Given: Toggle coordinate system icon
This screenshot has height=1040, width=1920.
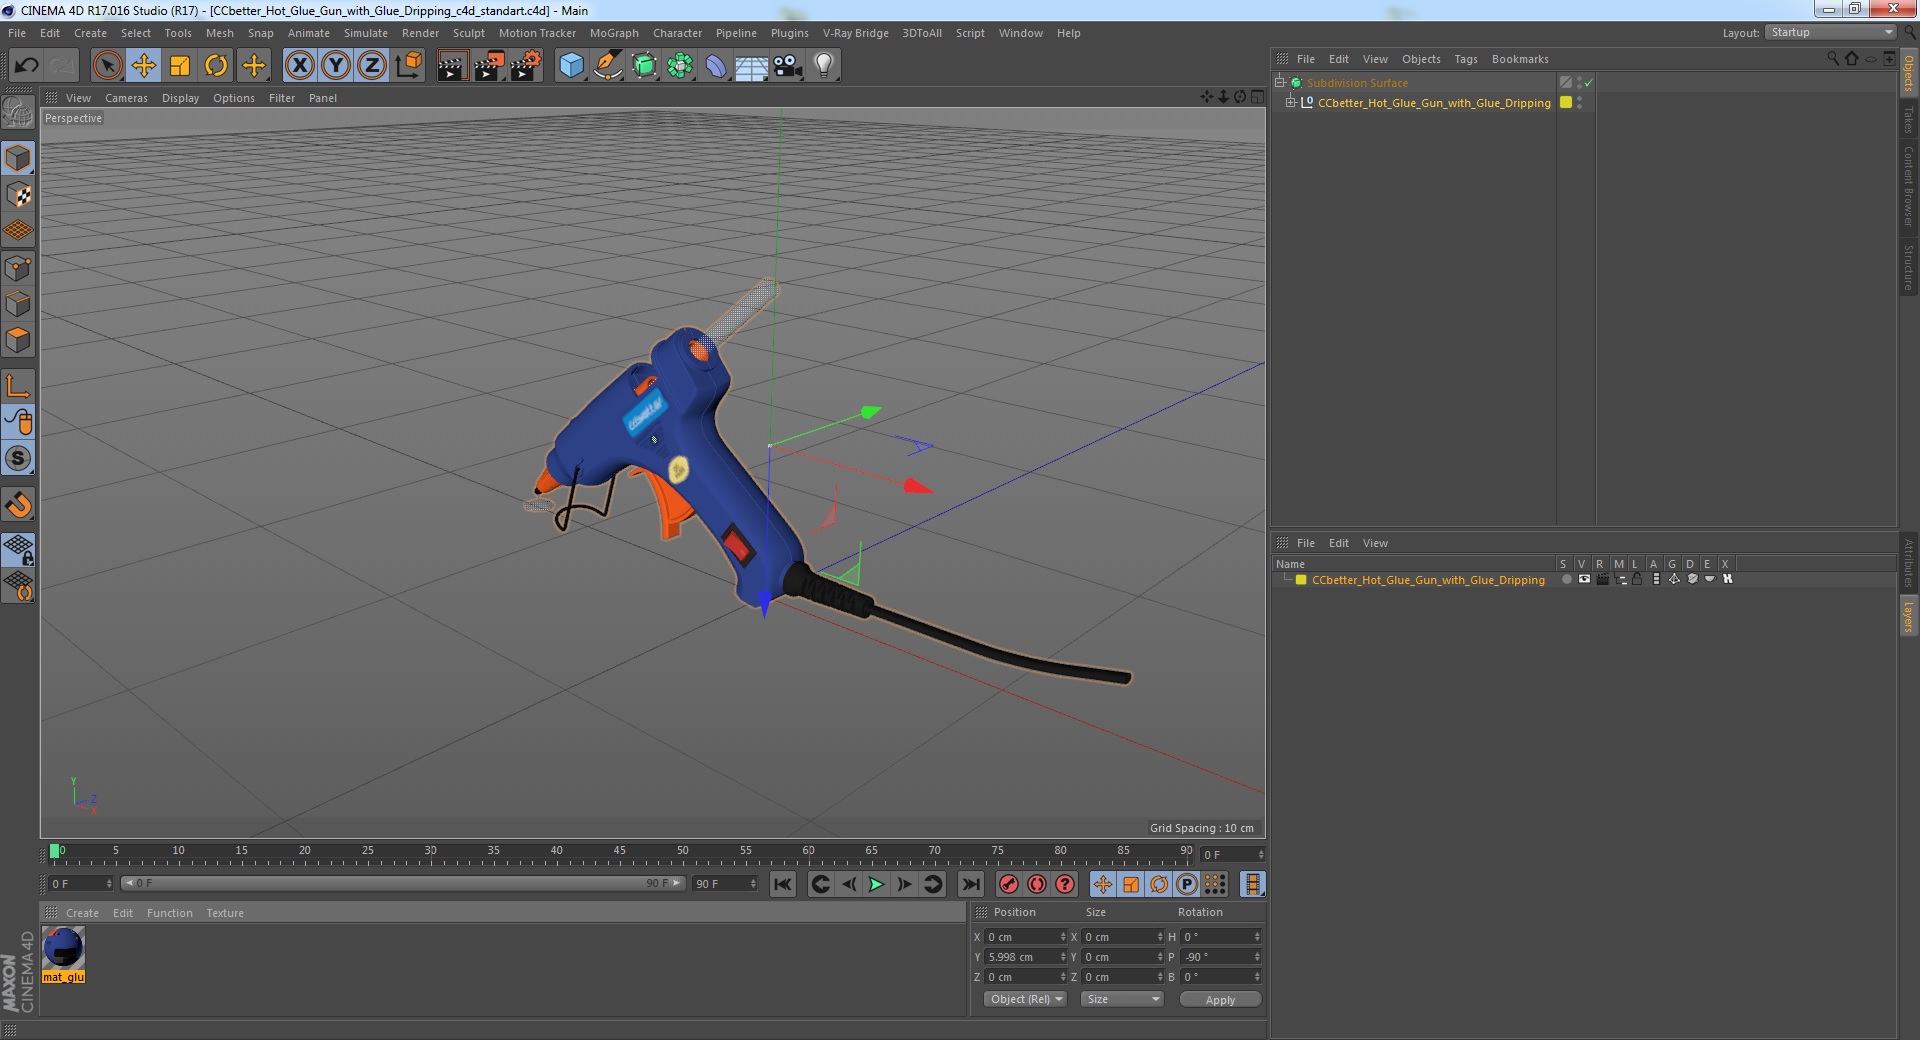Looking at the screenshot, I should [408, 66].
